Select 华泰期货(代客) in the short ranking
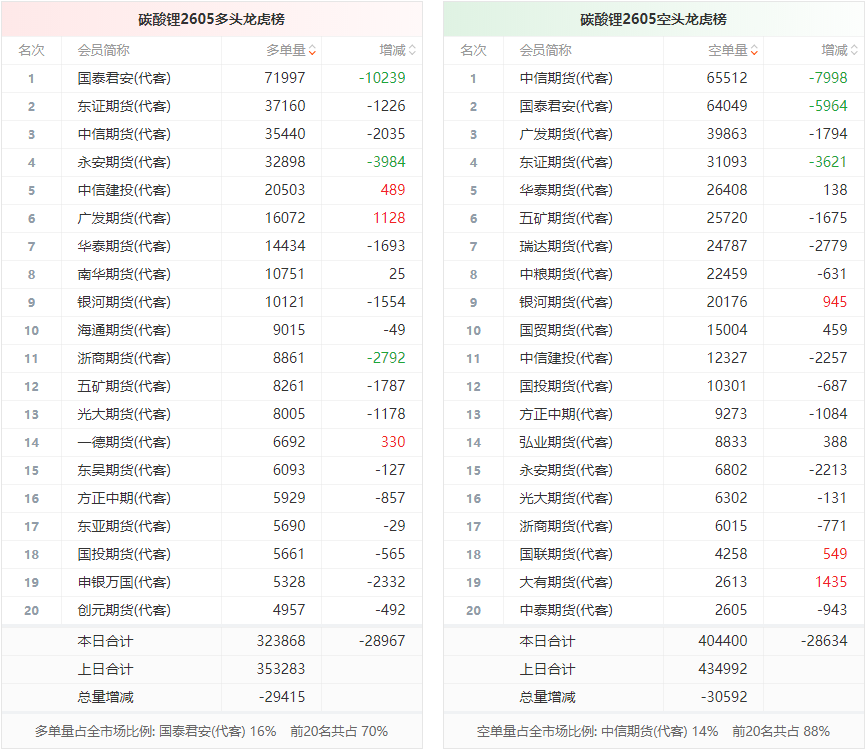The width and height of the screenshot is (868, 752). [x=566, y=190]
